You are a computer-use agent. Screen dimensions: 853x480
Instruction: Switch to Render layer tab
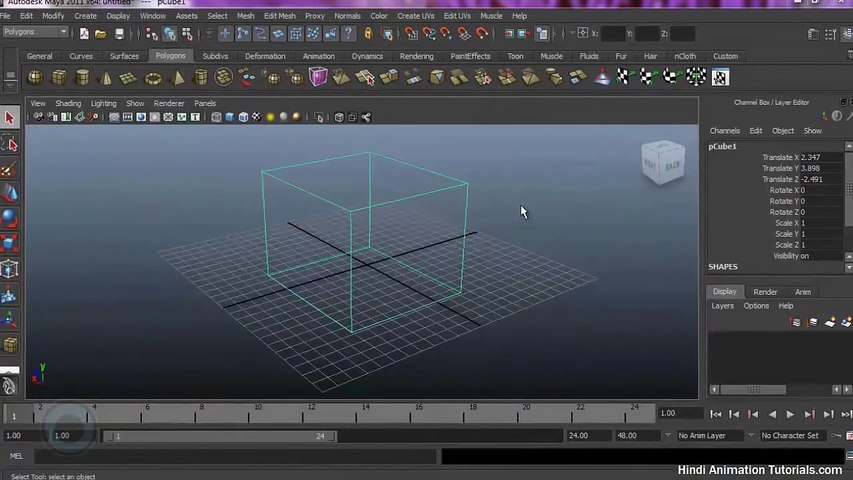pos(765,292)
